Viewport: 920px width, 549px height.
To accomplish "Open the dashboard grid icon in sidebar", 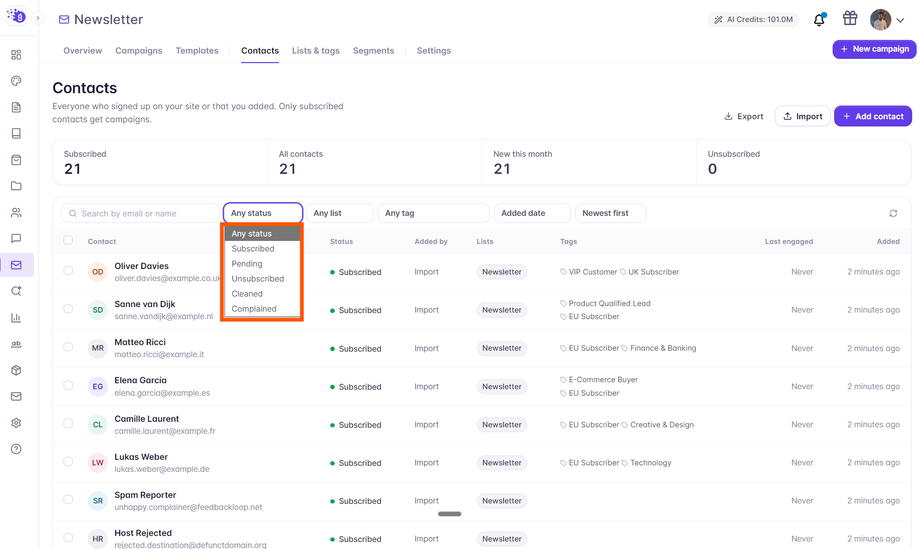I will tap(16, 55).
